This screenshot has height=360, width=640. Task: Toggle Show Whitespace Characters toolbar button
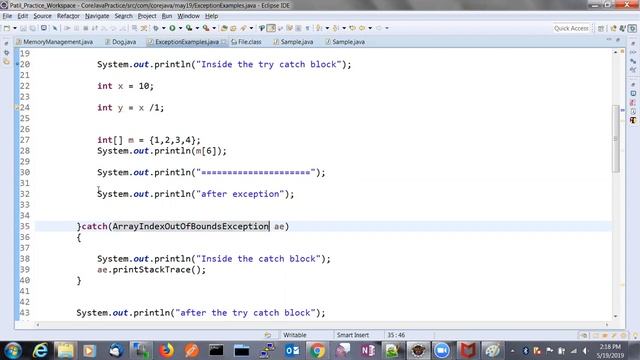(x=307, y=28)
